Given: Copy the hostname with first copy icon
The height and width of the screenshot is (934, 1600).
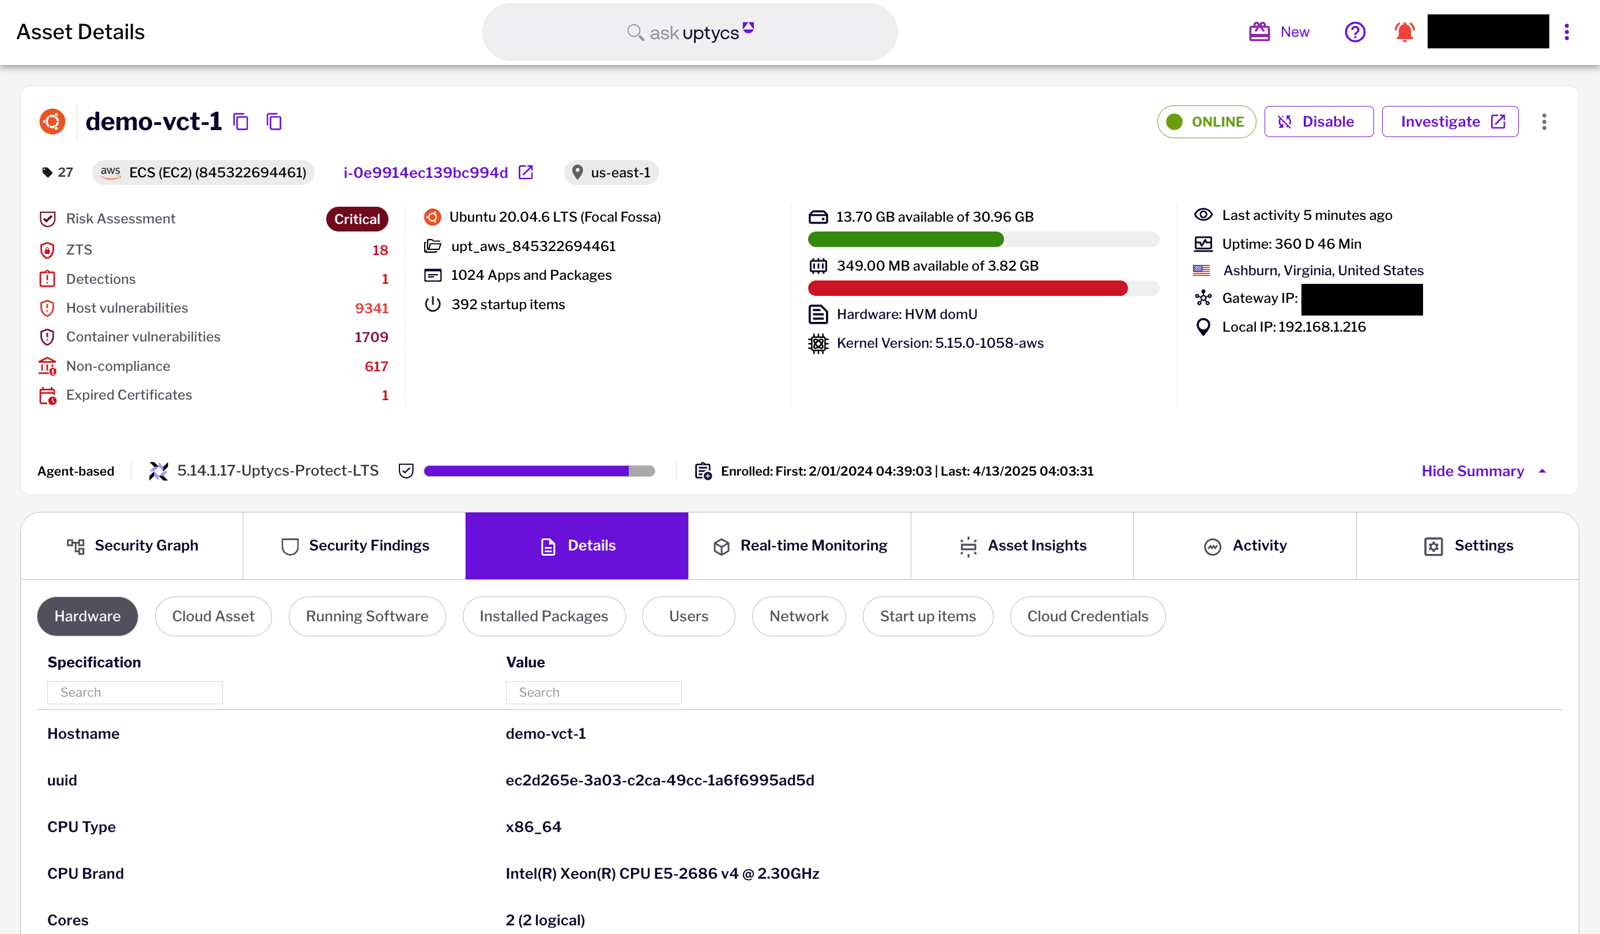Looking at the screenshot, I should 241,122.
